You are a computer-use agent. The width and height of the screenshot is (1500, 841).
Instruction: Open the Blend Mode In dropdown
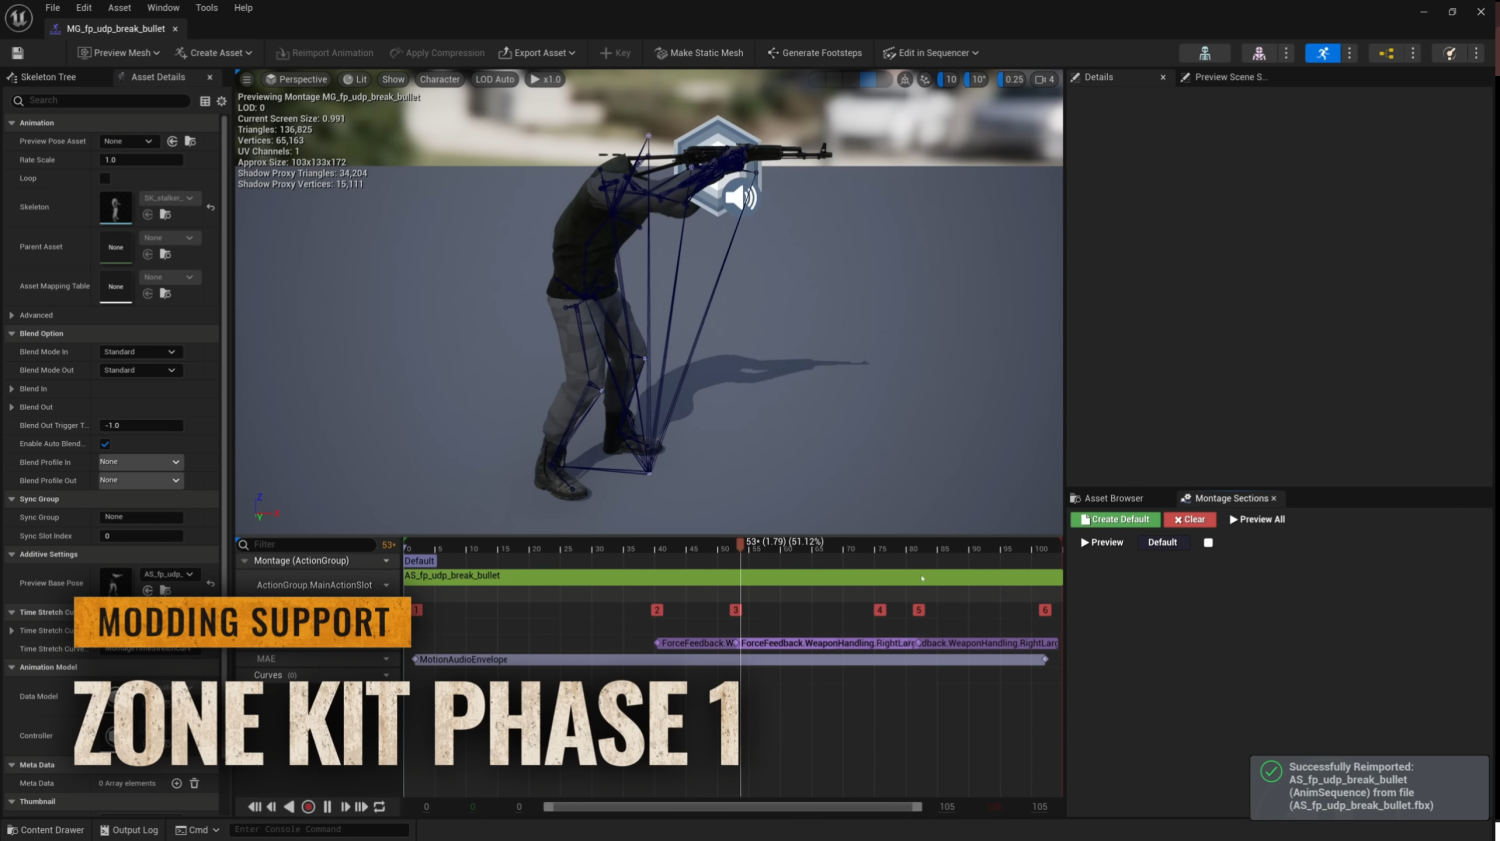pyautogui.click(x=139, y=352)
